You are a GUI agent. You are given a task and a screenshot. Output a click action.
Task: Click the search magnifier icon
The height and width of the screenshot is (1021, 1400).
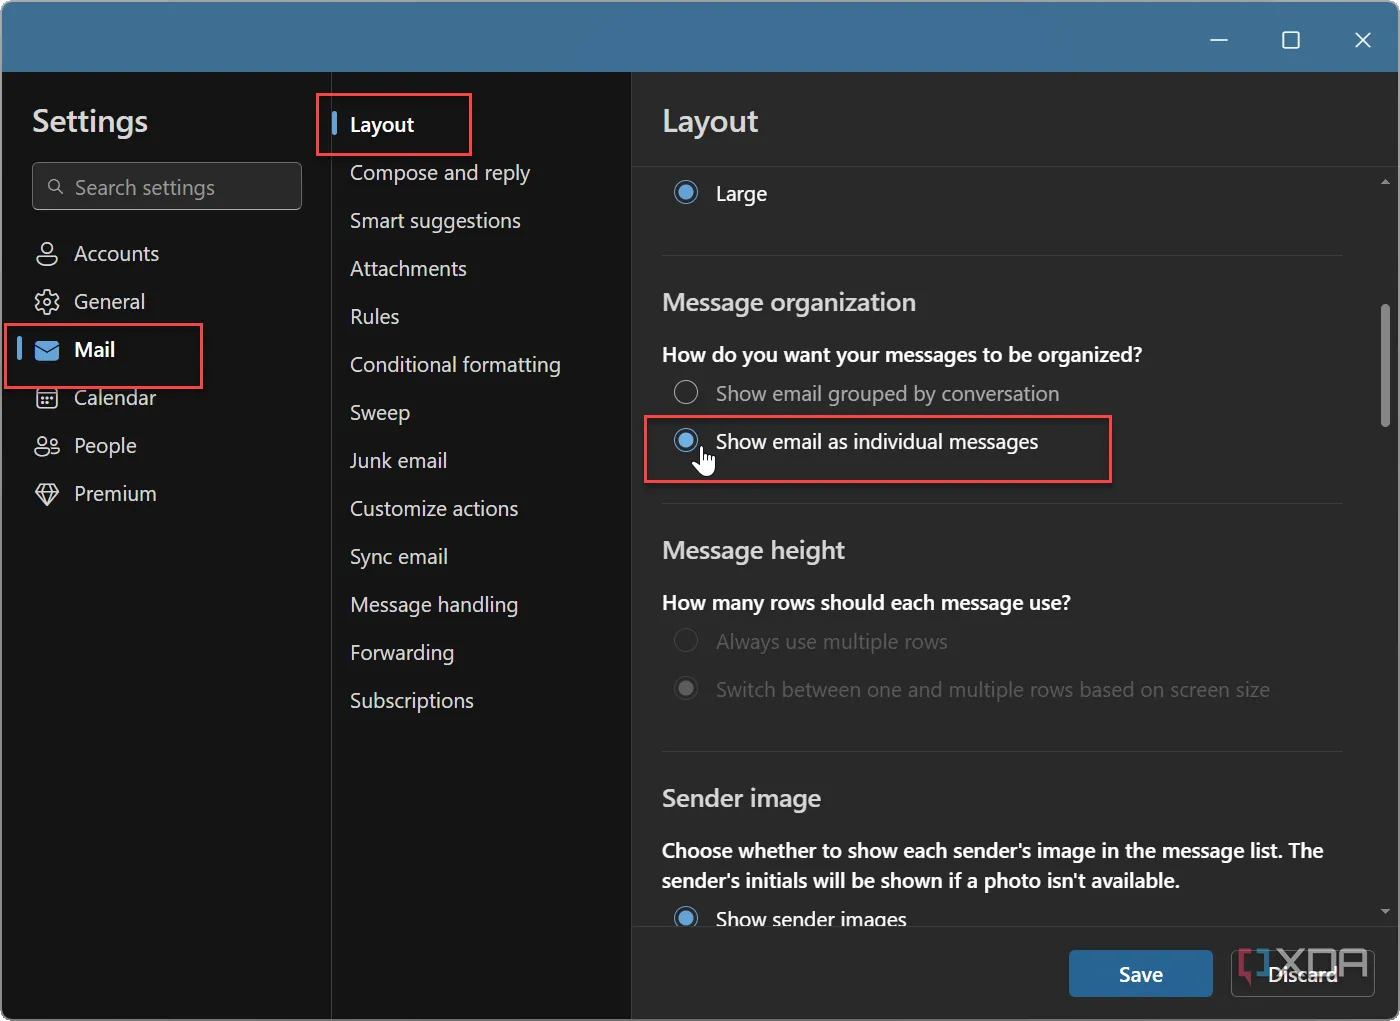tap(56, 187)
